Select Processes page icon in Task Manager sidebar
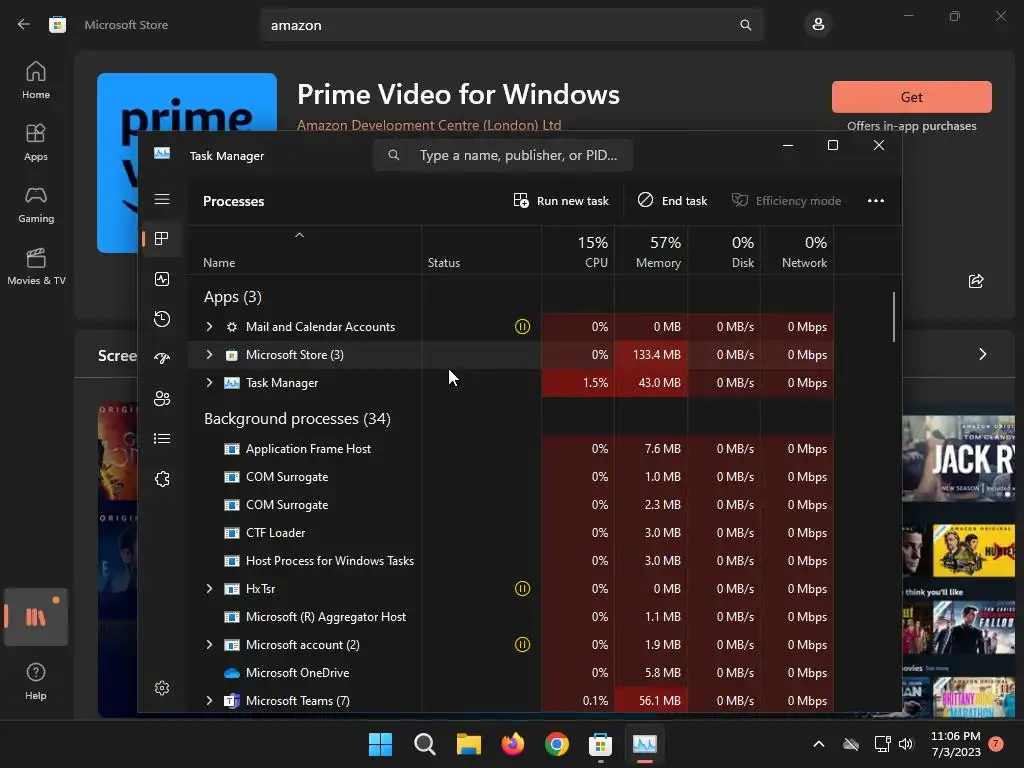The image size is (1024, 768). tap(162, 238)
